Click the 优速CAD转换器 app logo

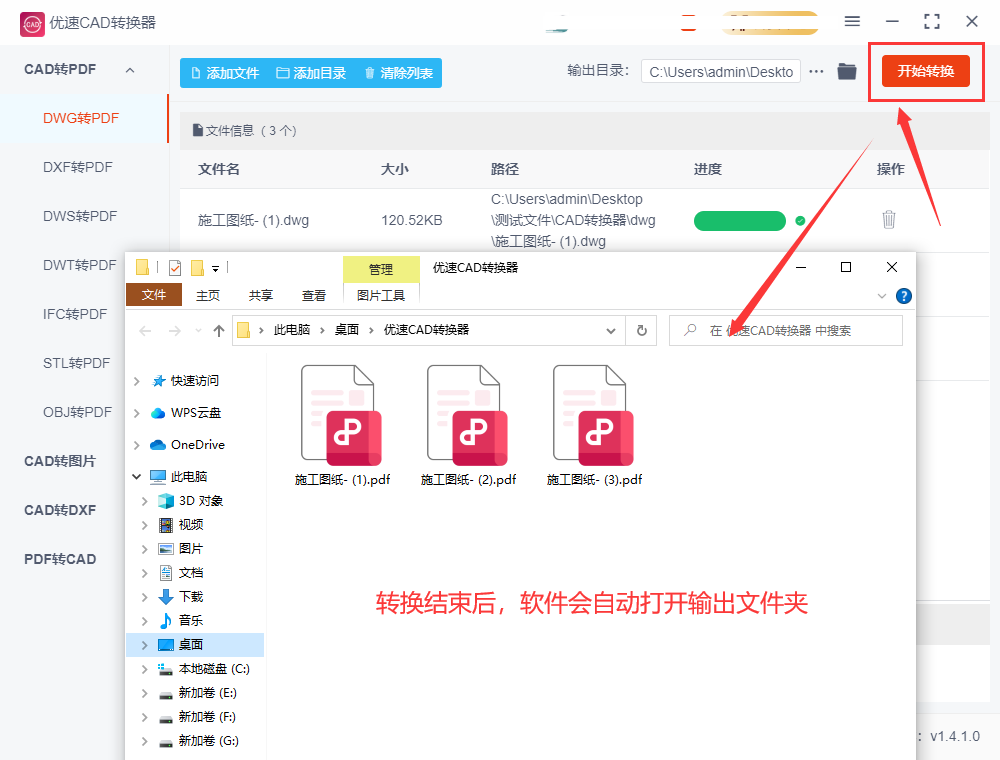coord(32,24)
